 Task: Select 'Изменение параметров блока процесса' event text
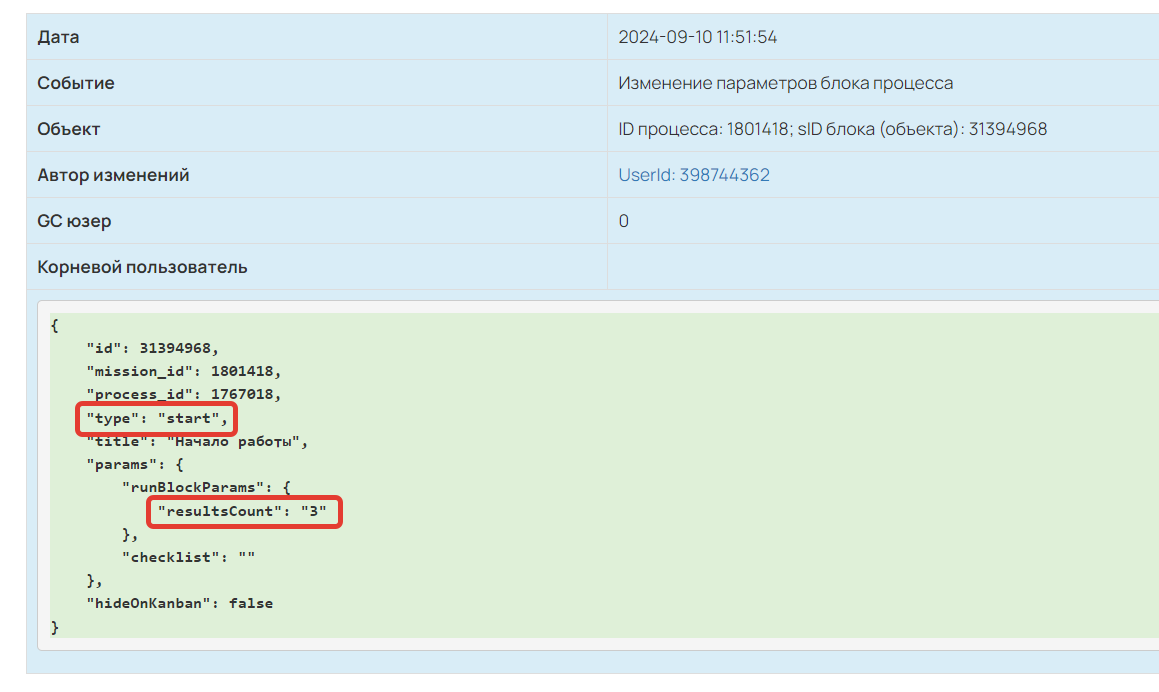click(785, 83)
